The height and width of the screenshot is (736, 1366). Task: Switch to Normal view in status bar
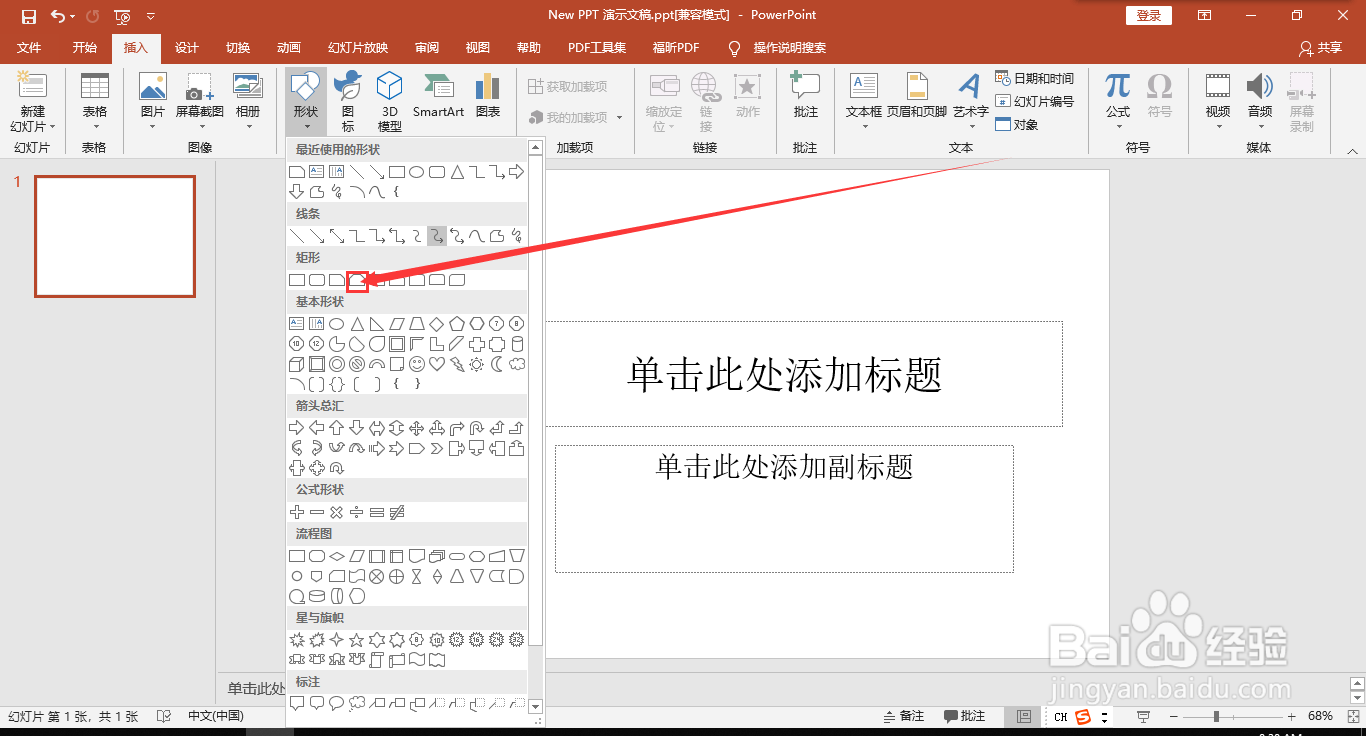pos(1023,716)
